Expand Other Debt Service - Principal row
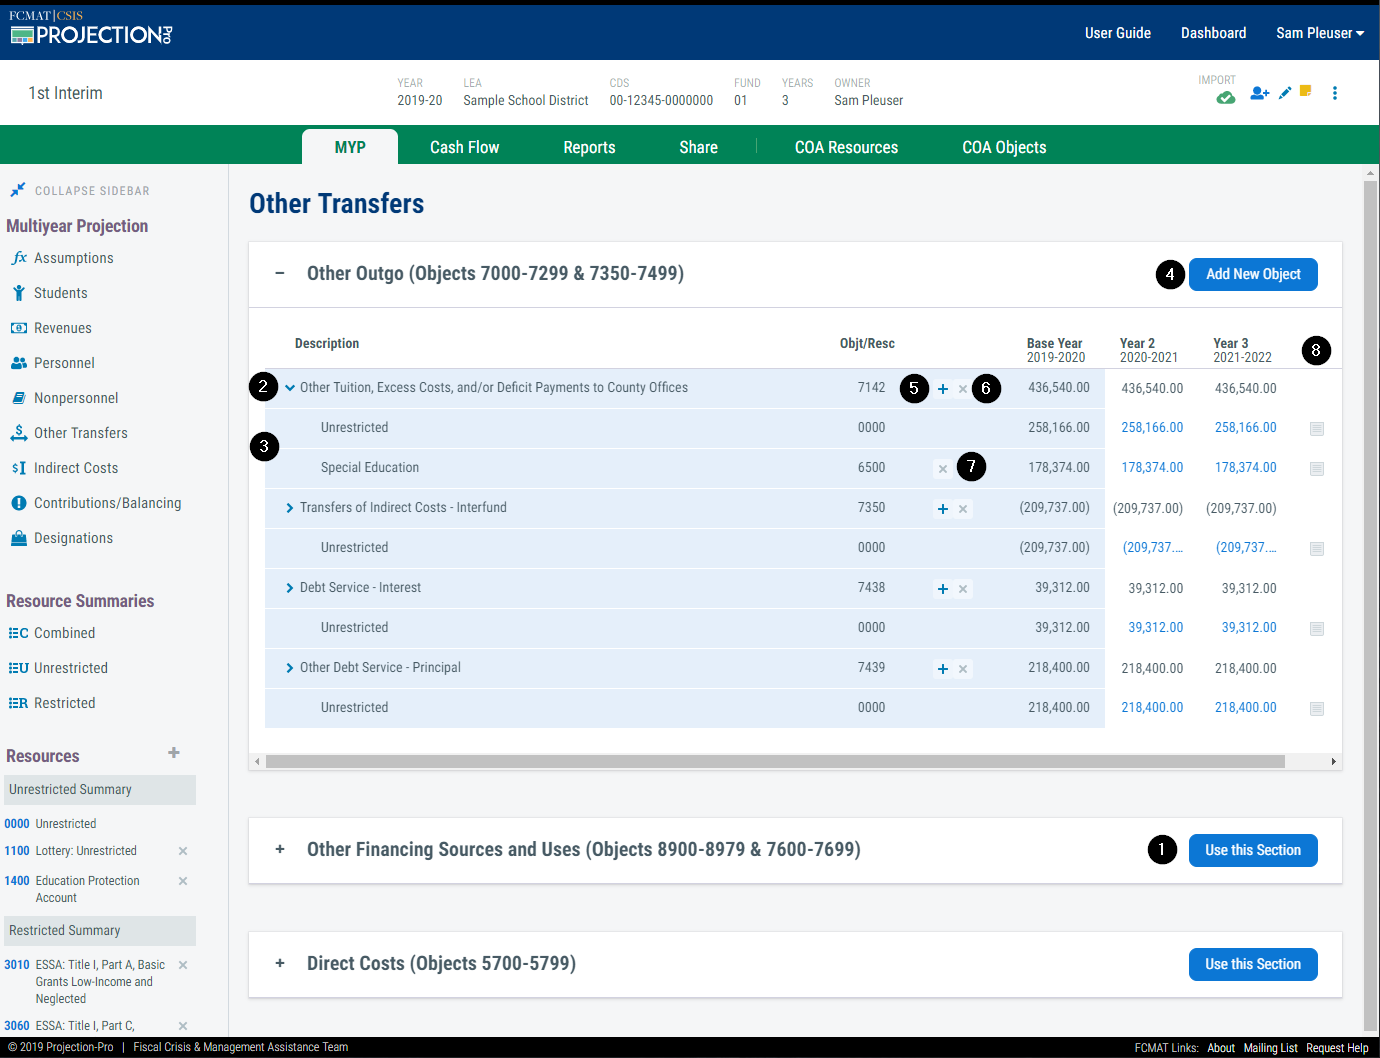The image size is (1380, 1058). click(290, 668)
